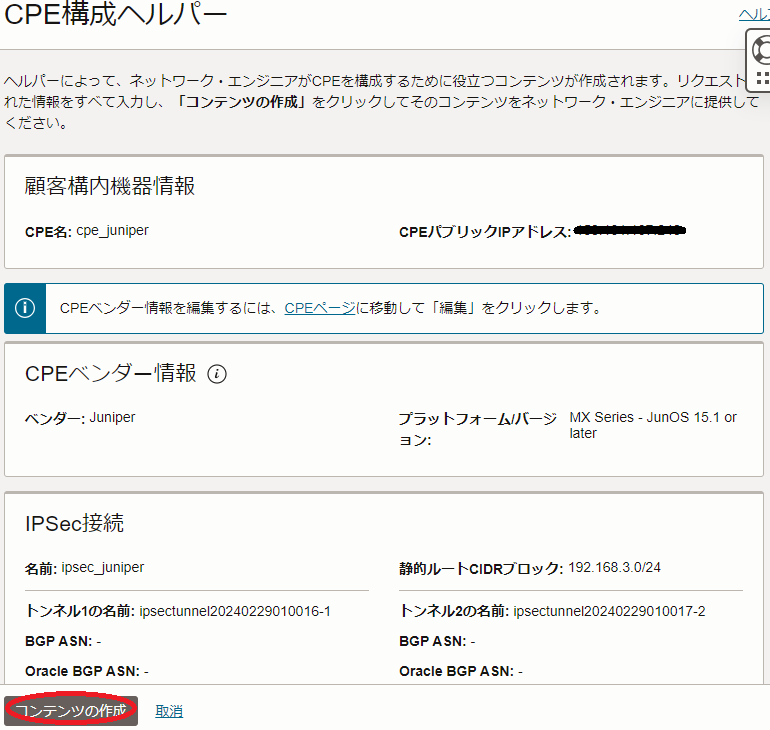Click the cpe_juniper CPE name value
The width and height of the screenshot is (770, 730).
pyautogui.click(x=112, y=231)
